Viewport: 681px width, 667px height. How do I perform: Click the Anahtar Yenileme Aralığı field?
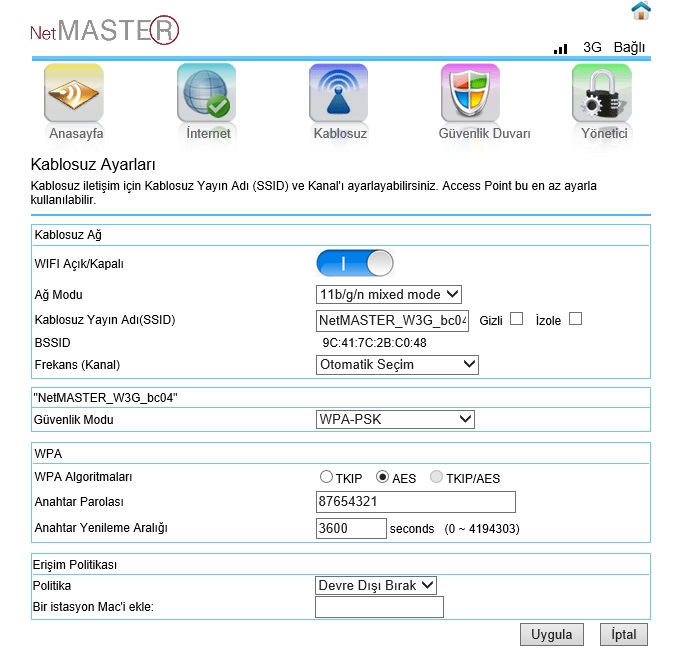pyautogui.click(x=351, y=528)
